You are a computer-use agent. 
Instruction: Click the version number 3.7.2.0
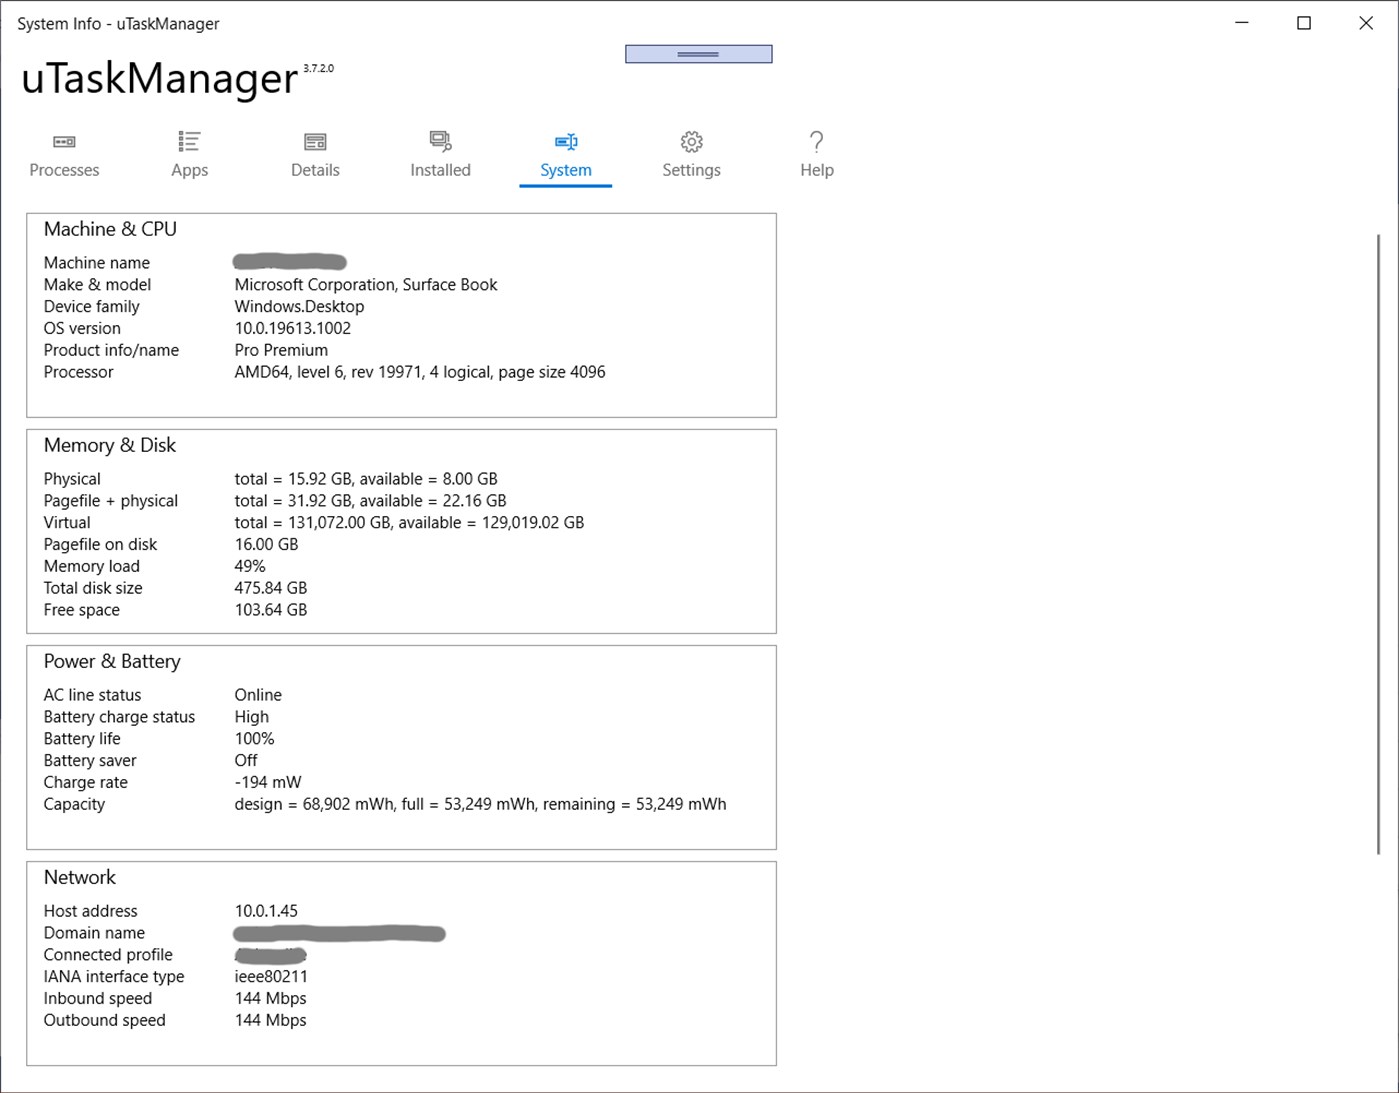pyautogui.click(x=317, y=67)
